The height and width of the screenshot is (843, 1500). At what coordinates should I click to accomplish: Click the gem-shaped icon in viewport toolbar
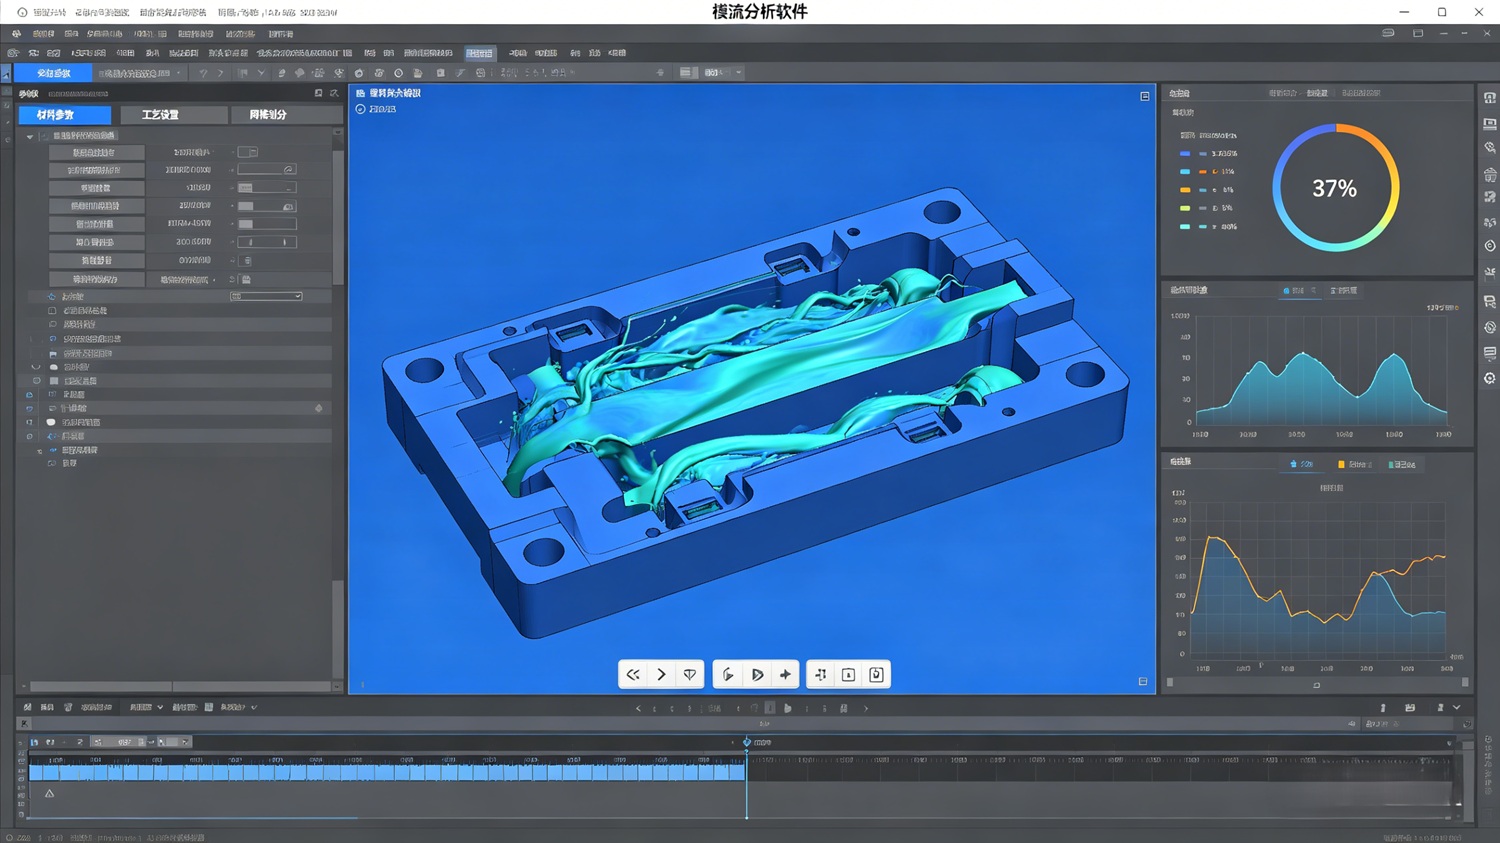coord(690,675)
